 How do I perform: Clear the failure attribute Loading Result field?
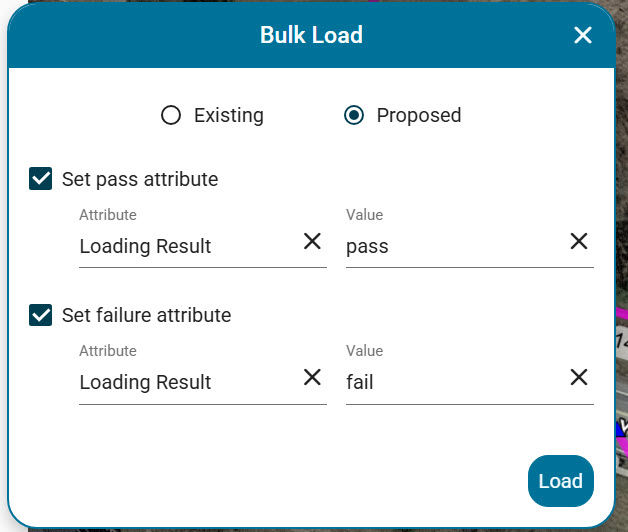click(x=312, y=377)
